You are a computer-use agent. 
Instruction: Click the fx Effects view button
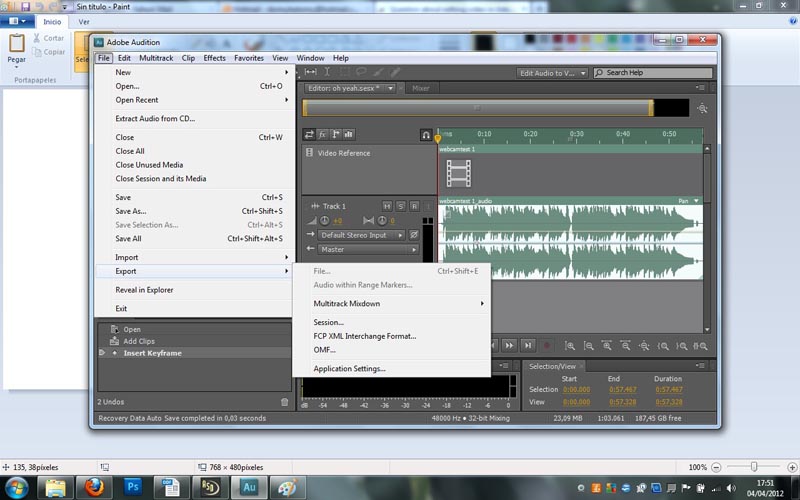322,135
